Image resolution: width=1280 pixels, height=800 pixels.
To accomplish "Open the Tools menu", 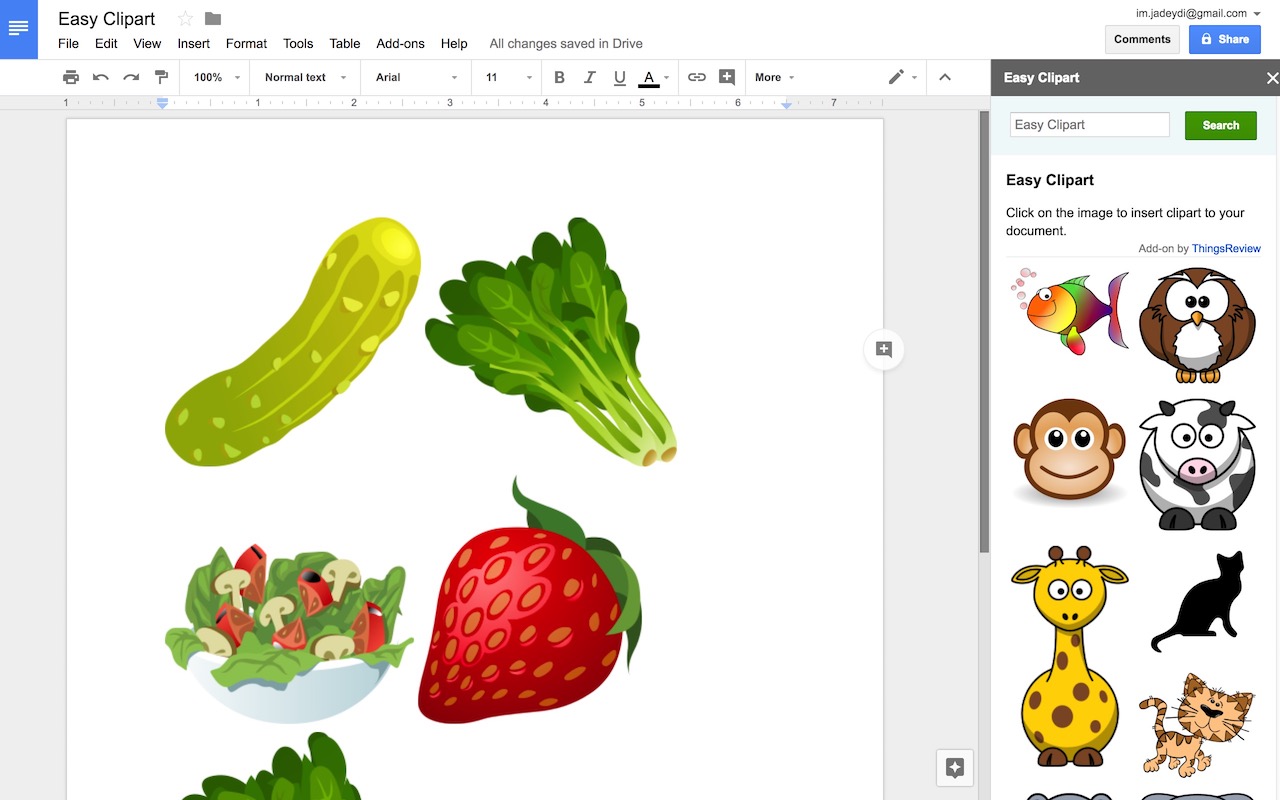I will click(298, 43).
